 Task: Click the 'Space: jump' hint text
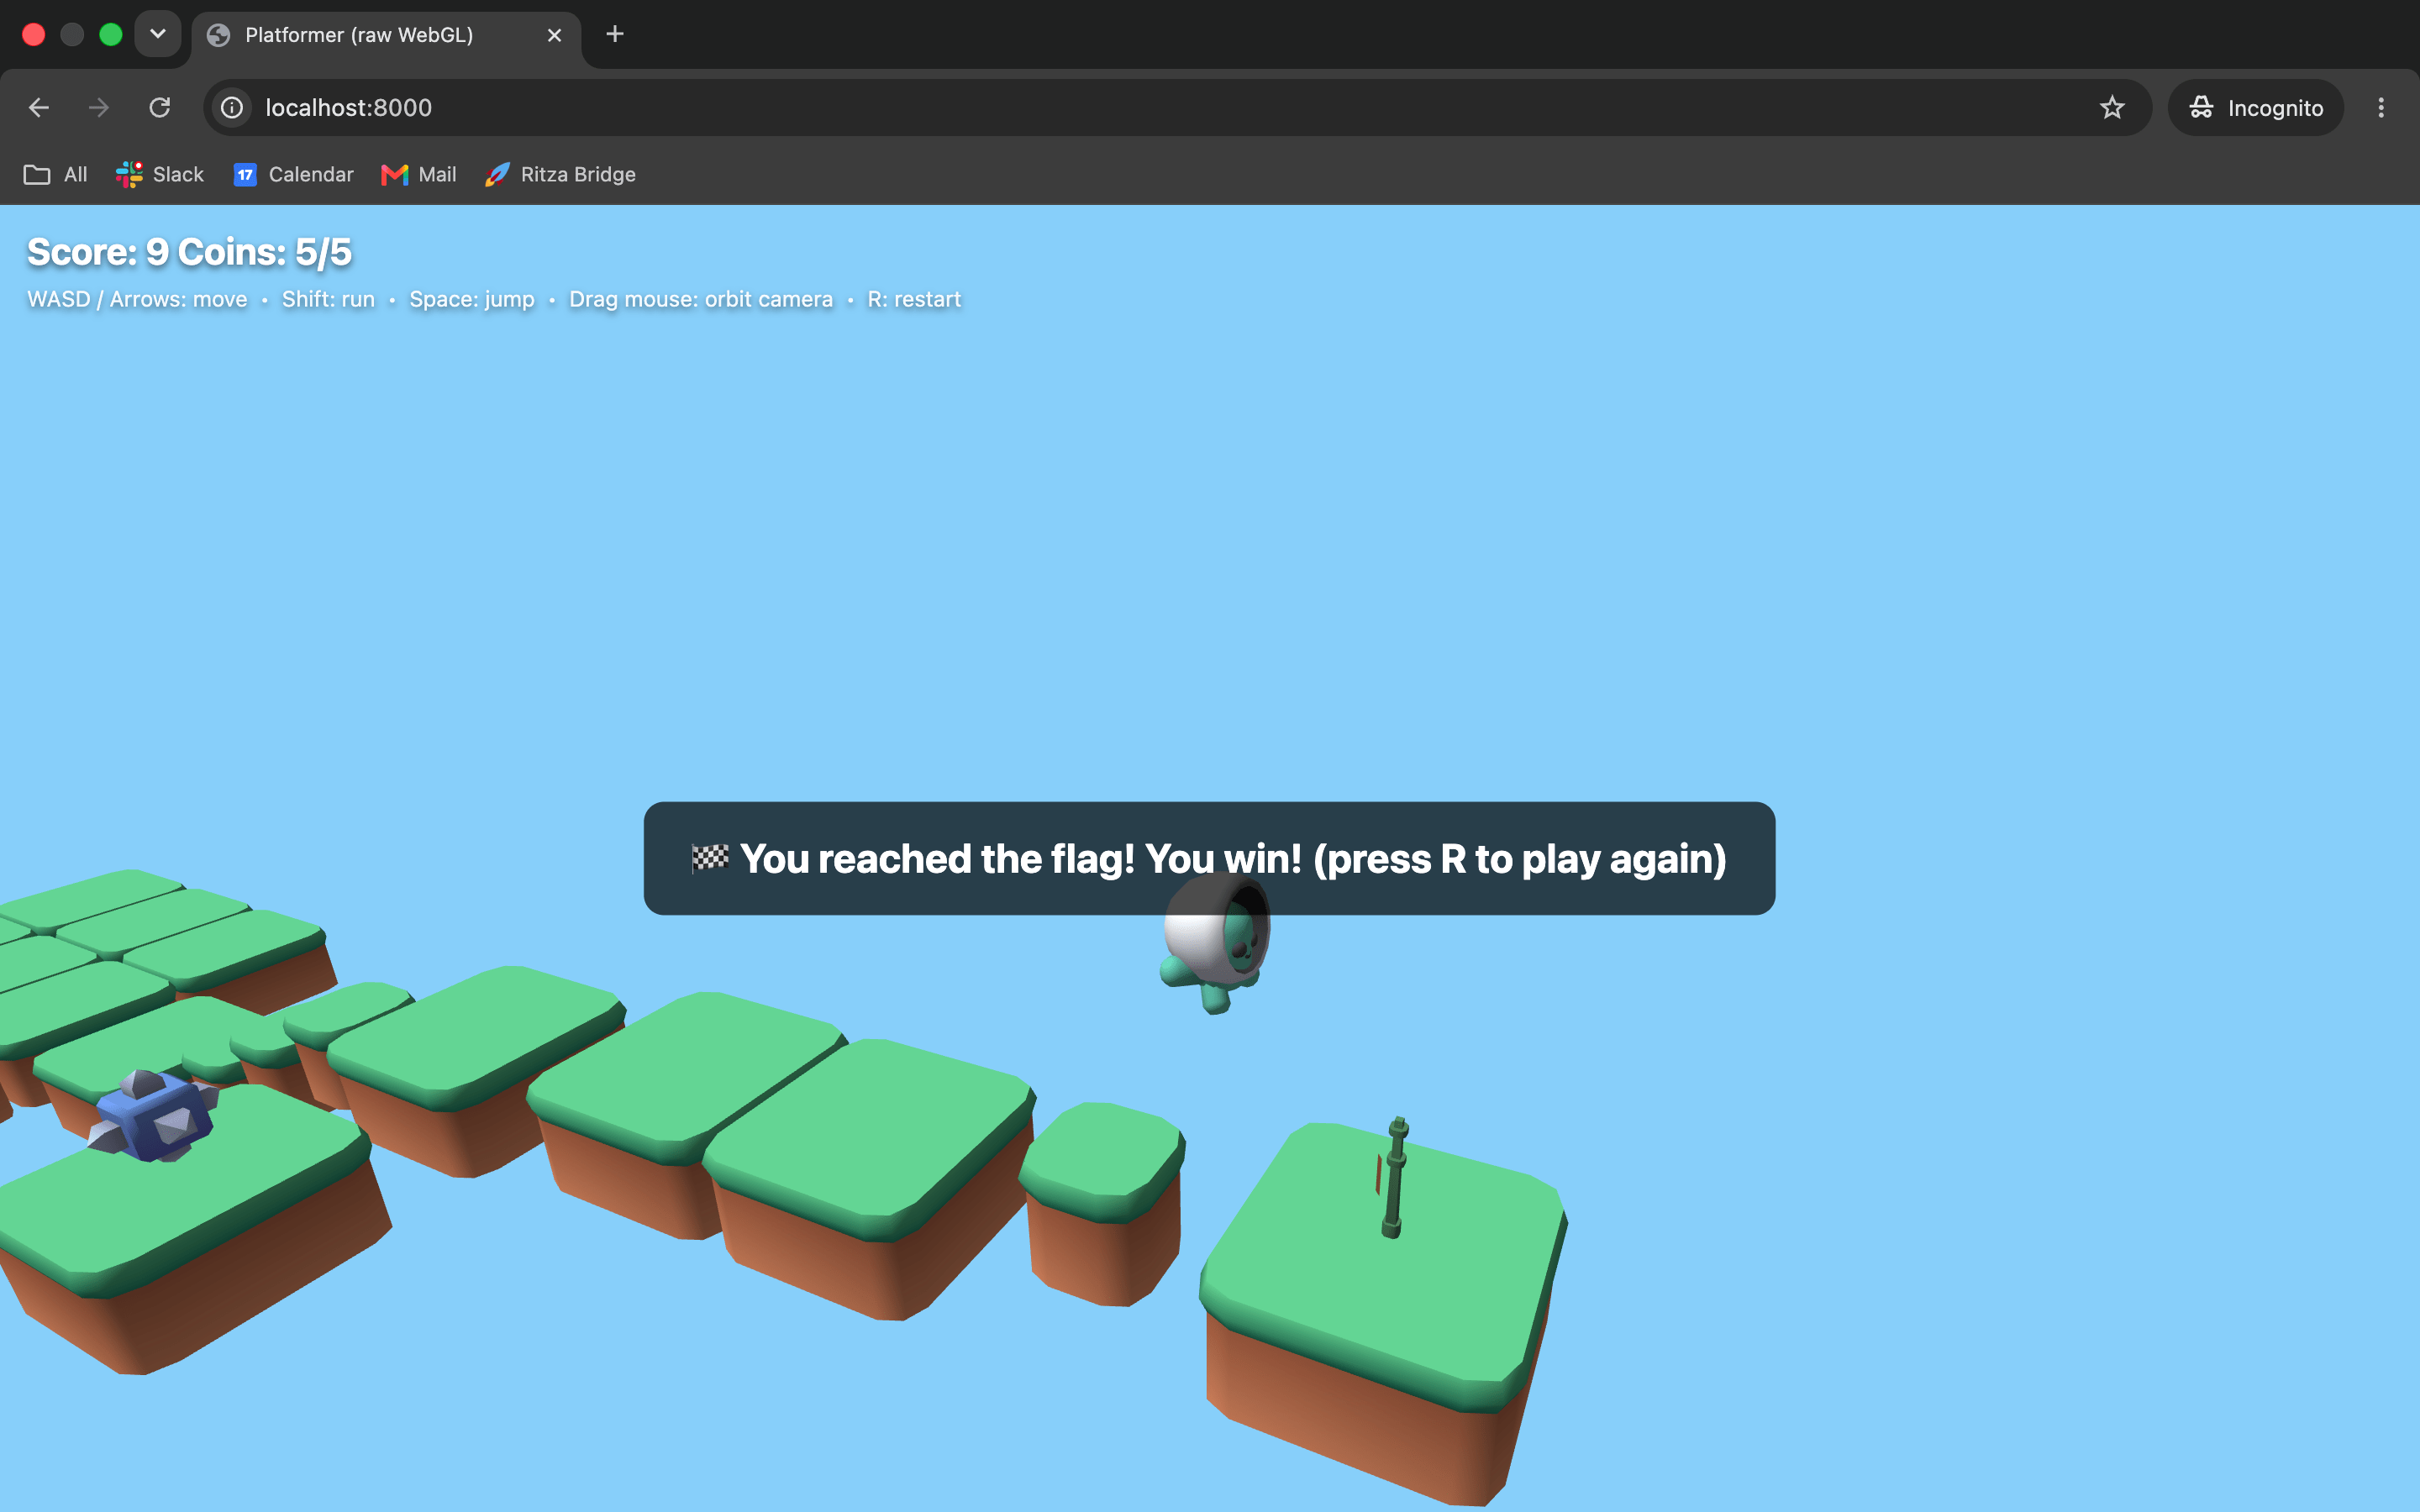coord(472,299)
